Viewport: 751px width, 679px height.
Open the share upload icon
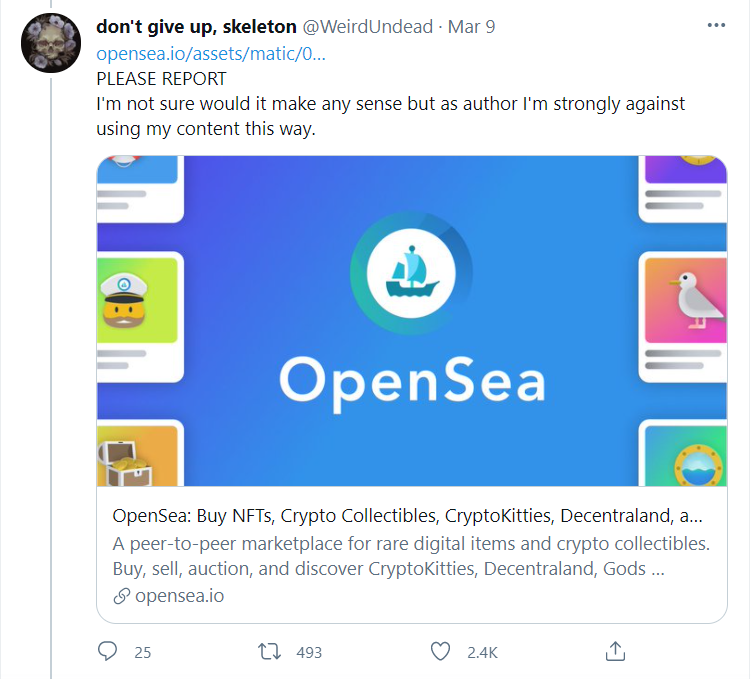[x=615, y=651]
